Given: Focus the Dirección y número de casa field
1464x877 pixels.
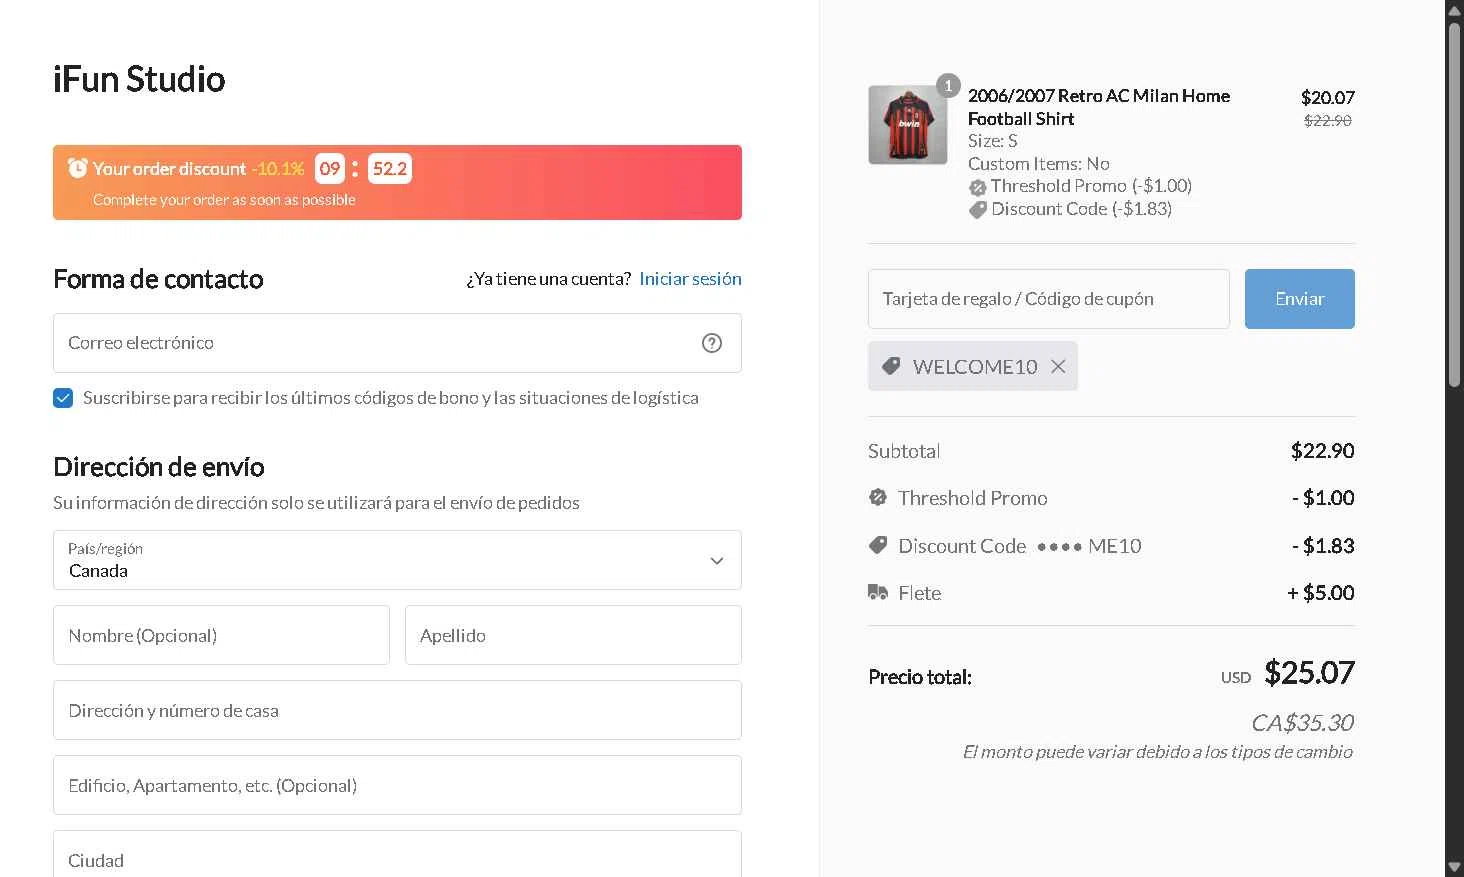Looking at the screenshot, I should click(397, 710).
